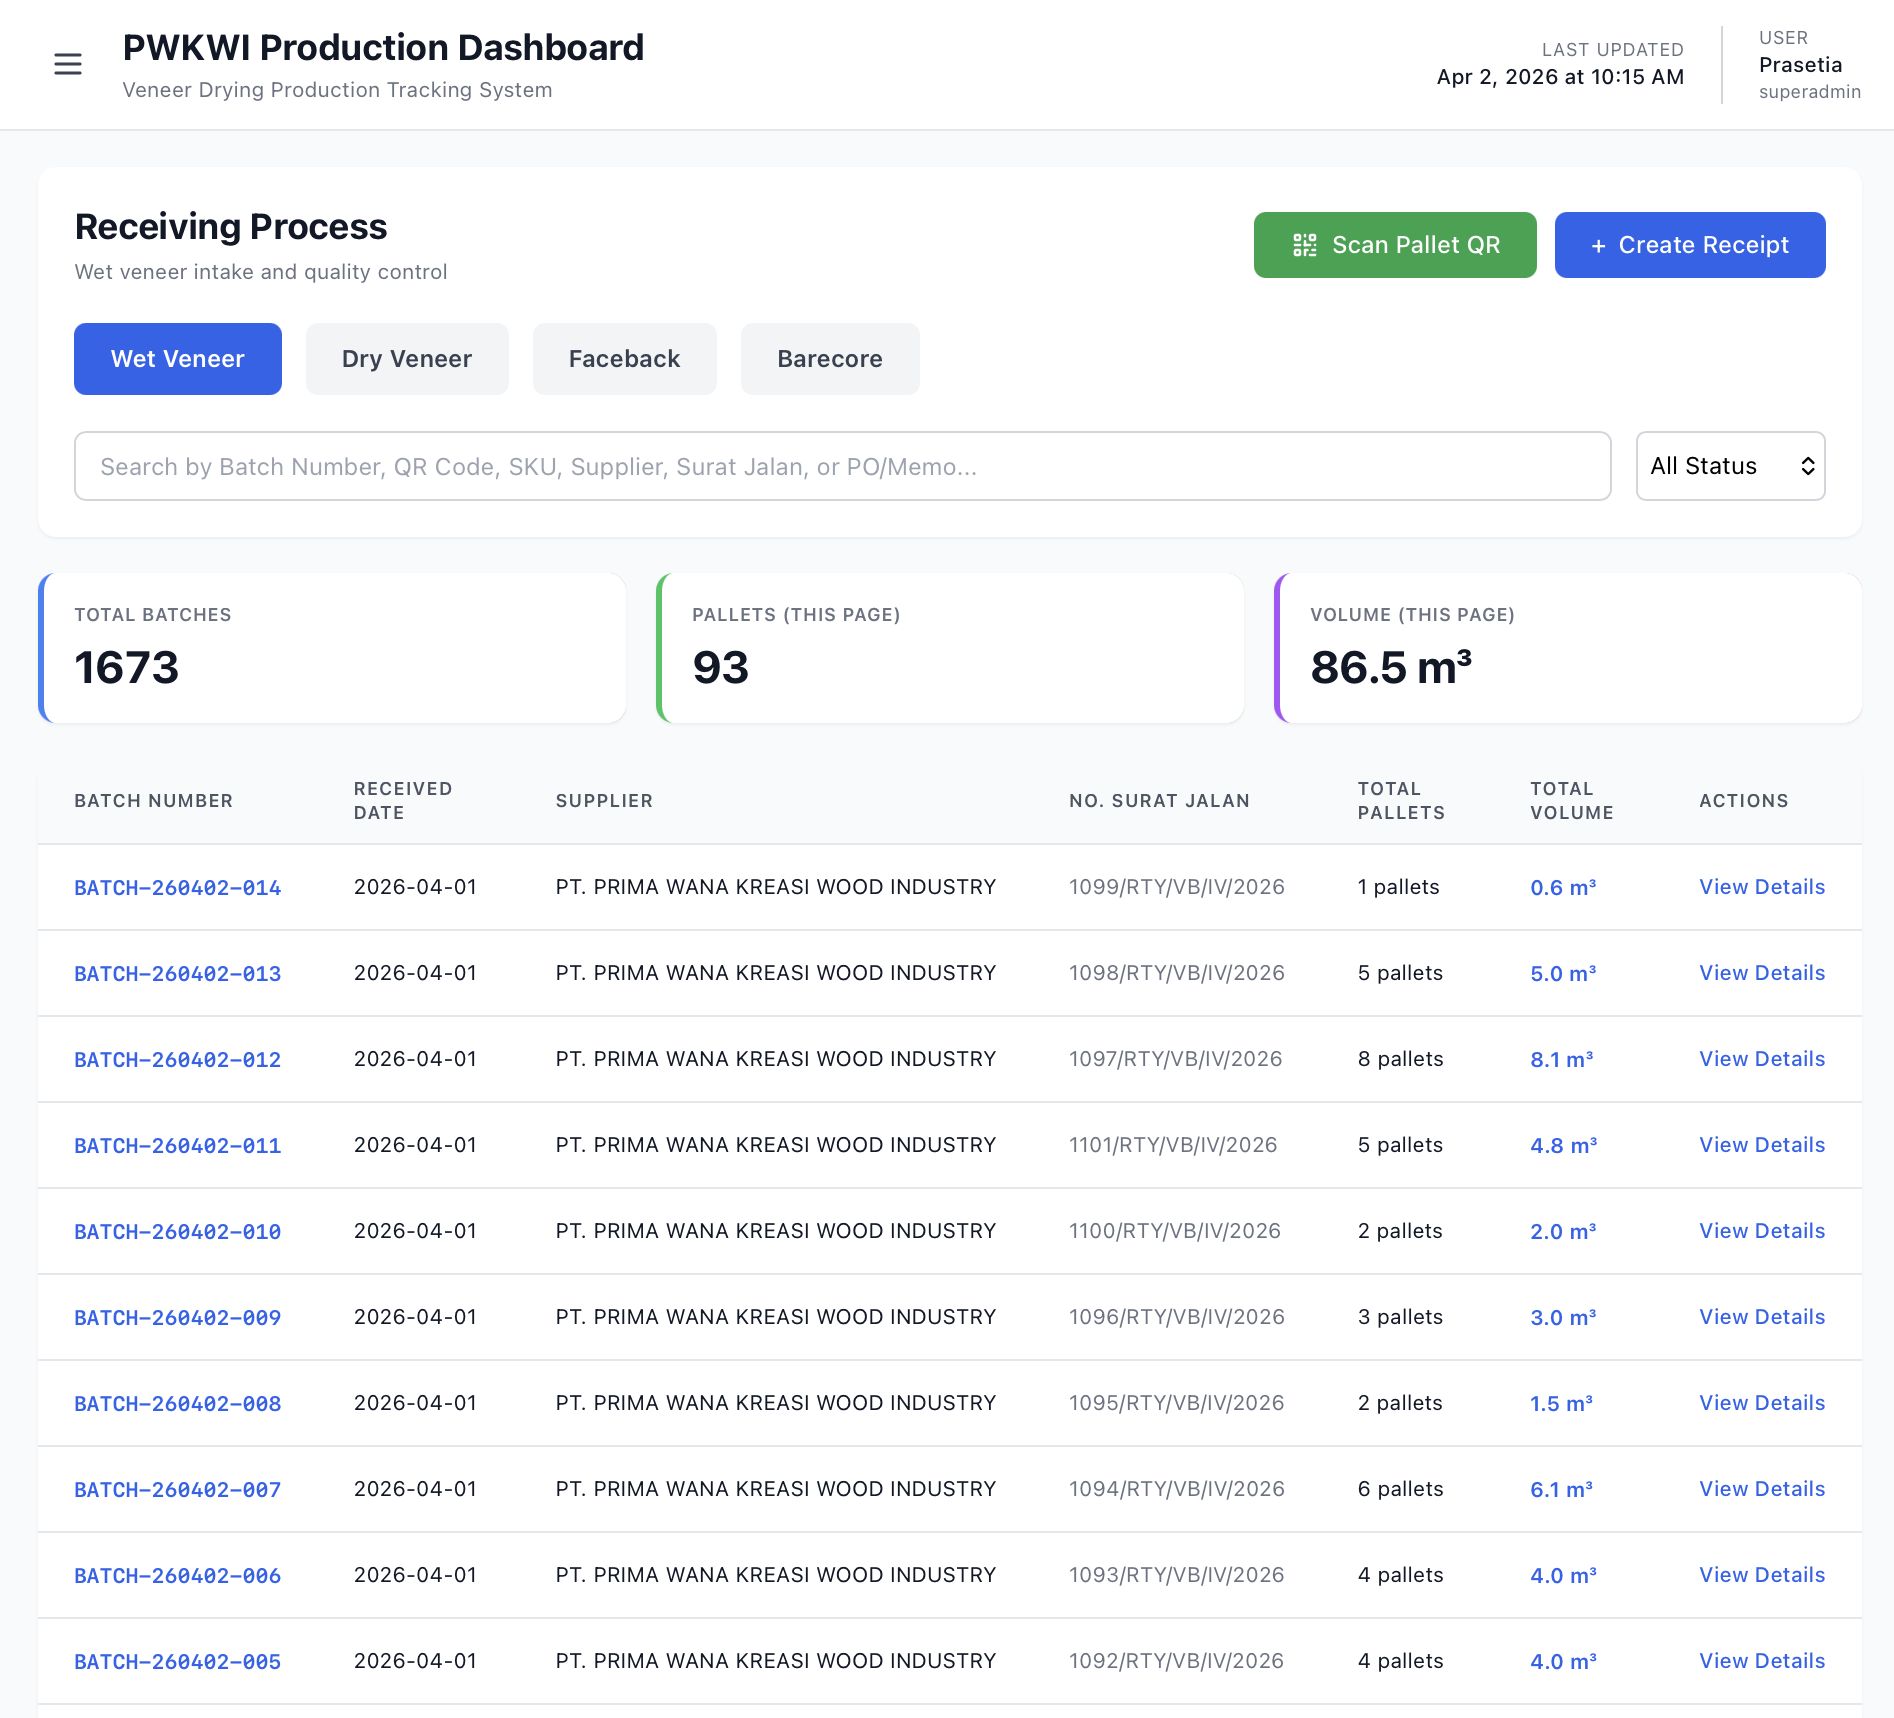This screenshot has height=1718, width=1894.
Task: Switch to the Dry Veneer tab
Action: [407, 359]
